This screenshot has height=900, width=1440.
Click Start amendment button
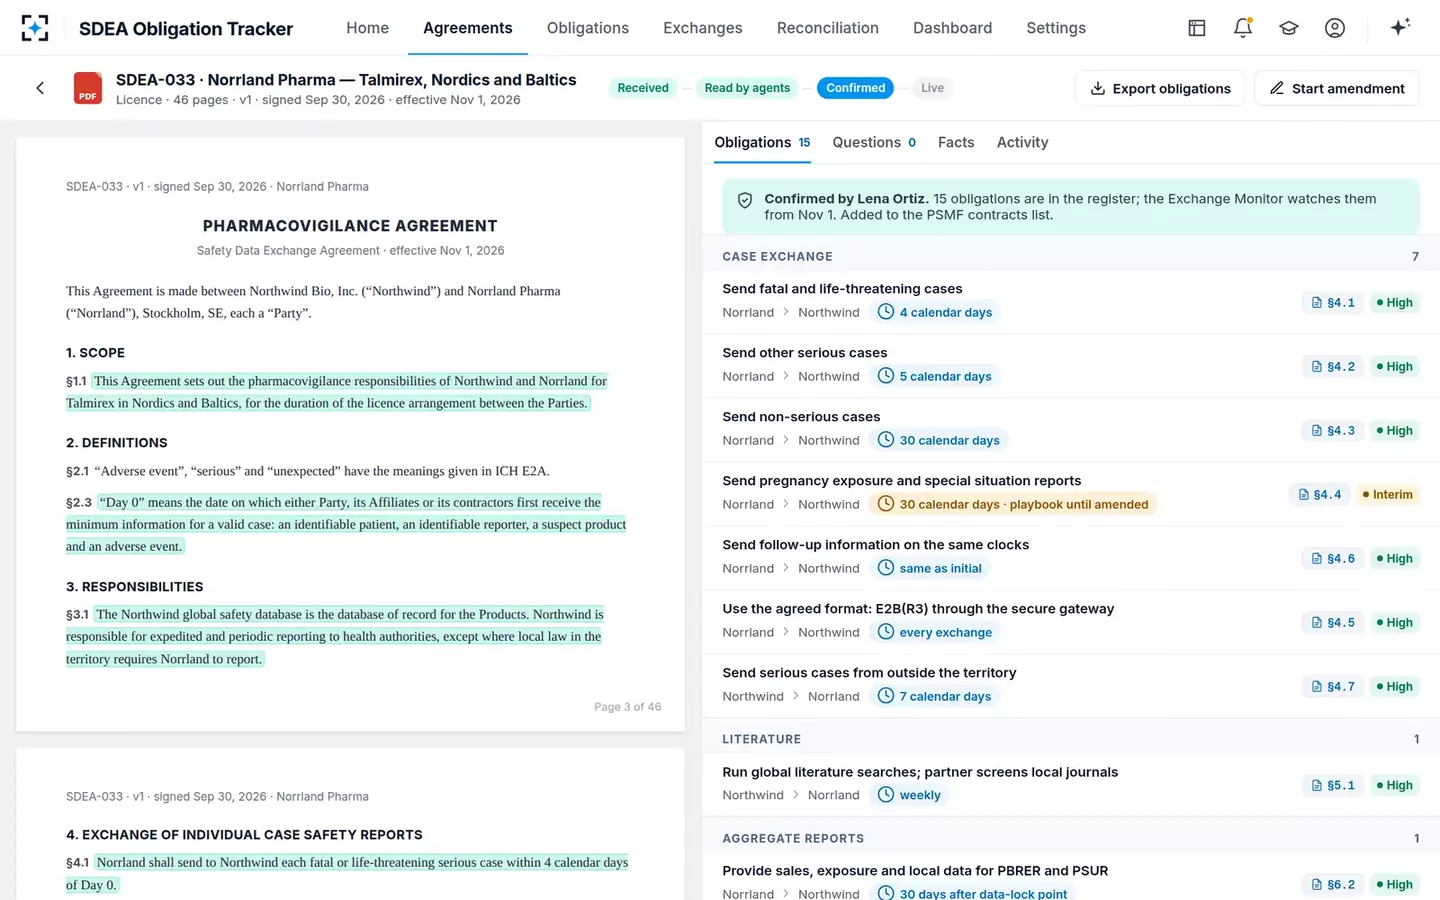(1337, 88)
